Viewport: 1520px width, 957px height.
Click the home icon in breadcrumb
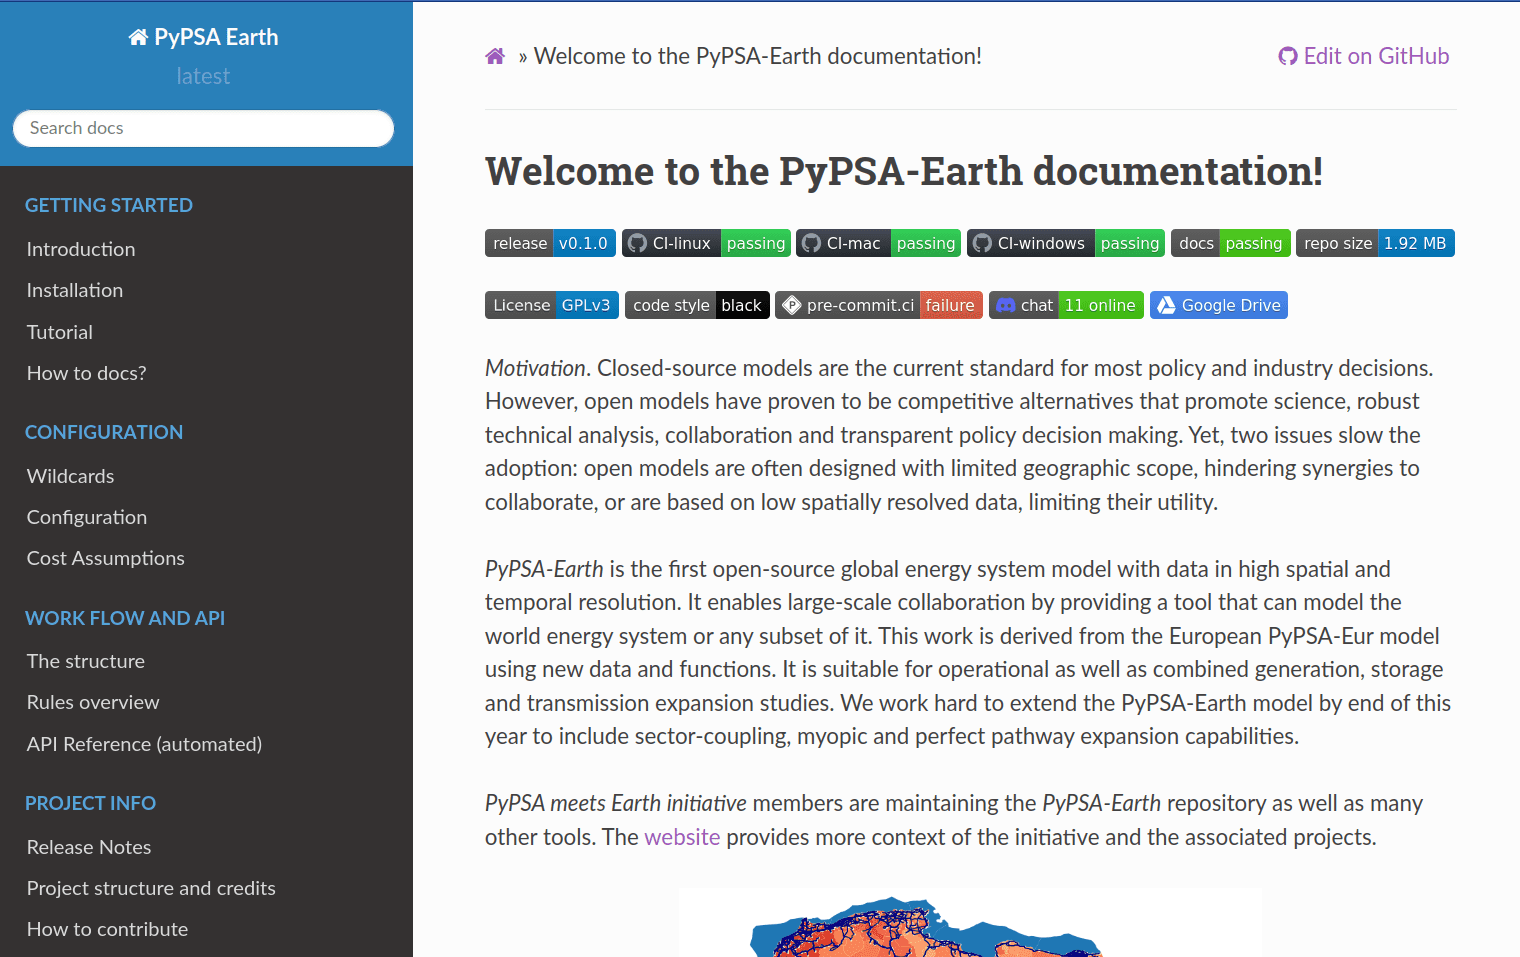click(495, 56)
